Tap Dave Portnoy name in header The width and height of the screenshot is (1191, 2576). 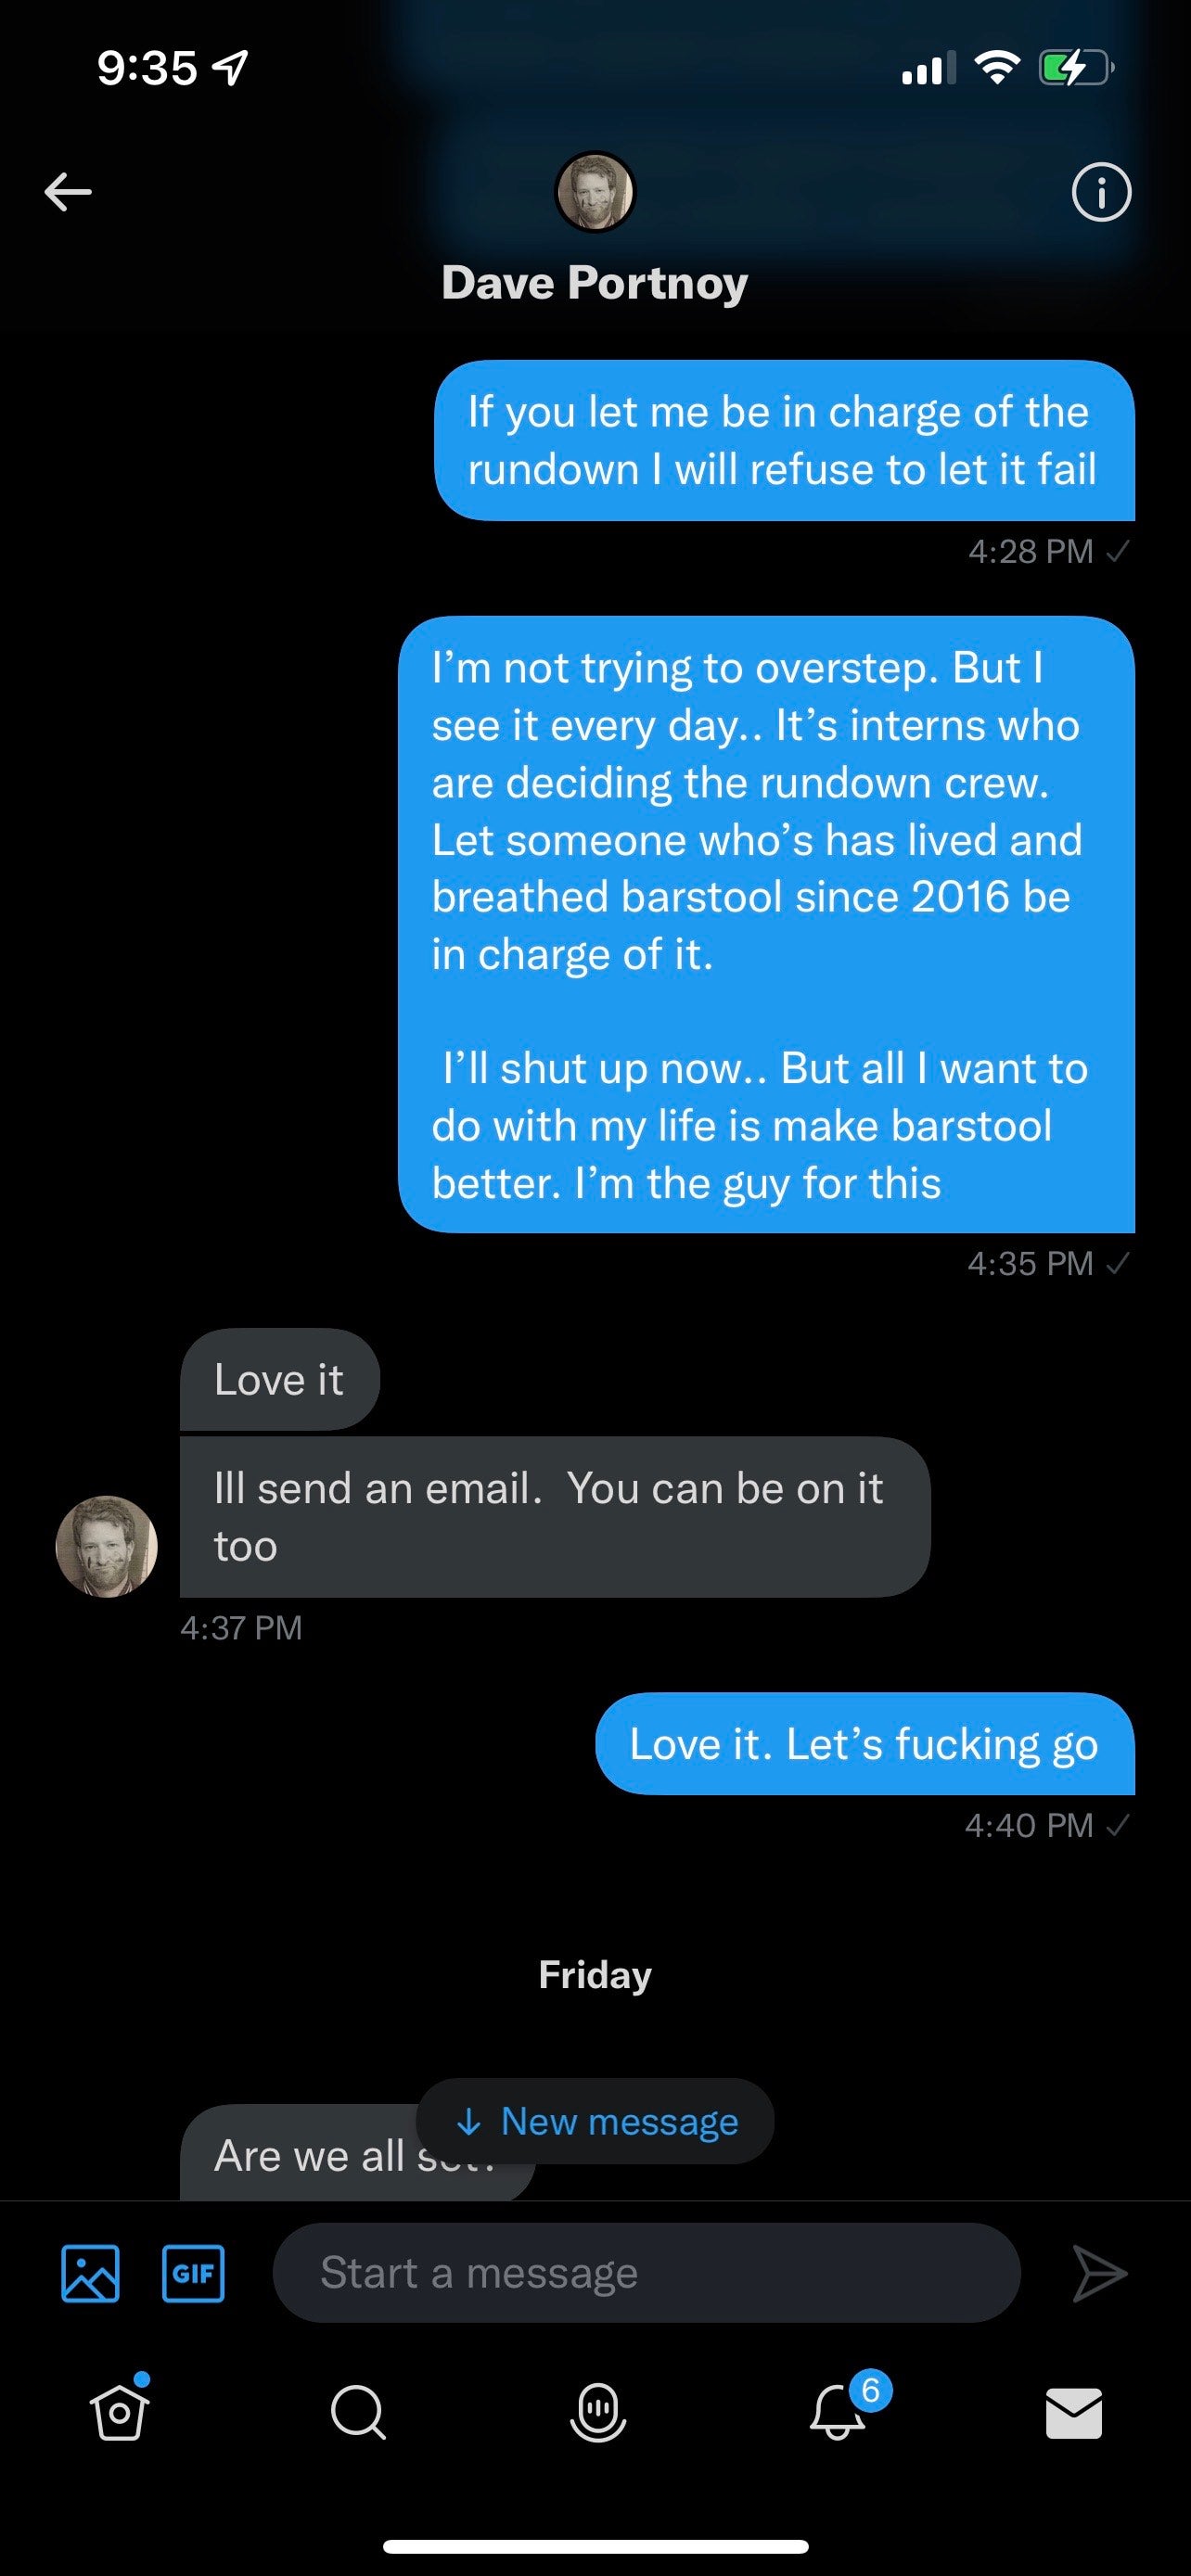point(595,283)
